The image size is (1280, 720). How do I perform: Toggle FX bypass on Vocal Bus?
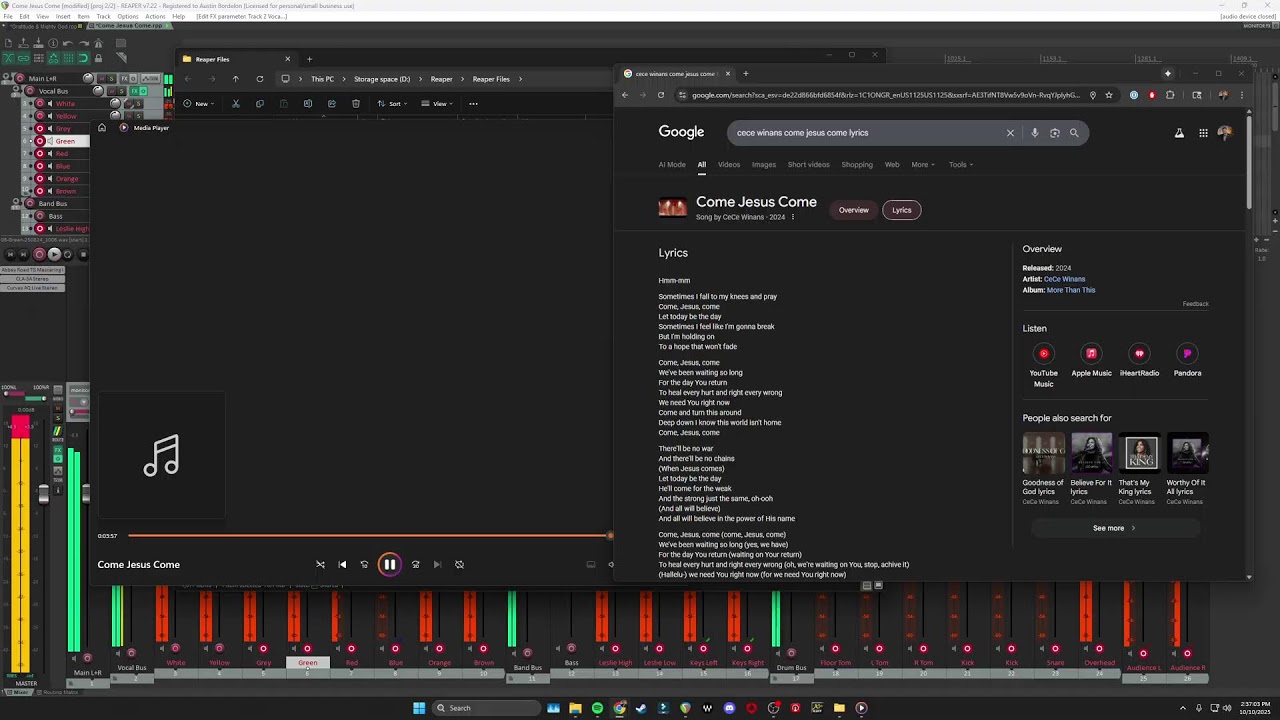point(141,91)
